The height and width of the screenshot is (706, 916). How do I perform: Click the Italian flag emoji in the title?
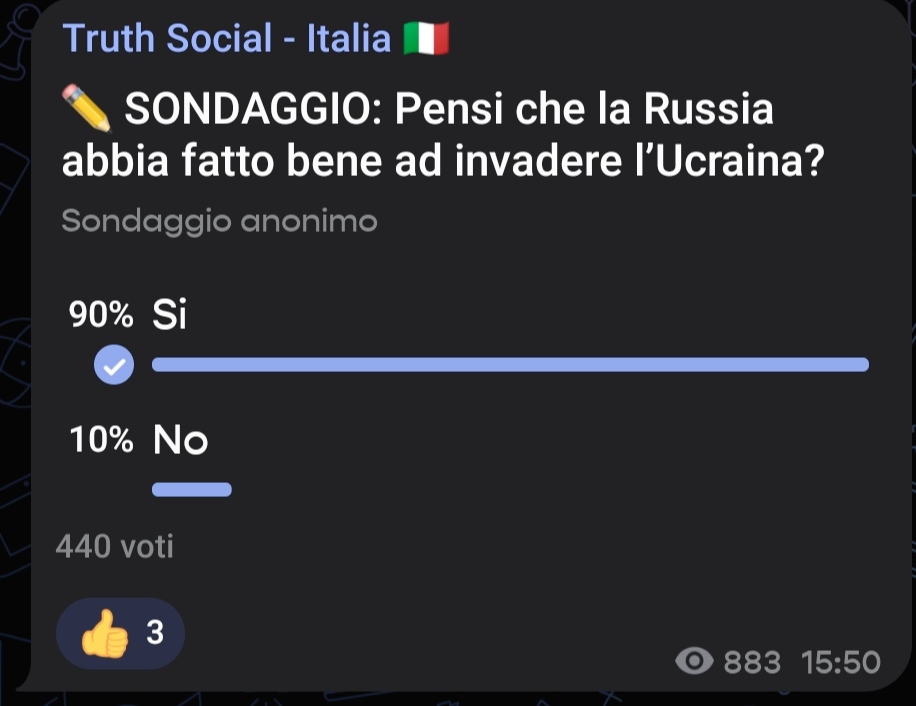426,40
